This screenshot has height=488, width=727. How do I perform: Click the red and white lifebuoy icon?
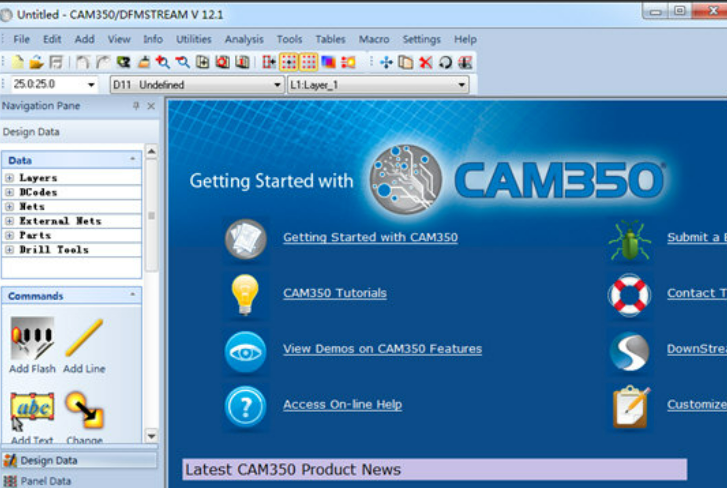coord(630,295)
